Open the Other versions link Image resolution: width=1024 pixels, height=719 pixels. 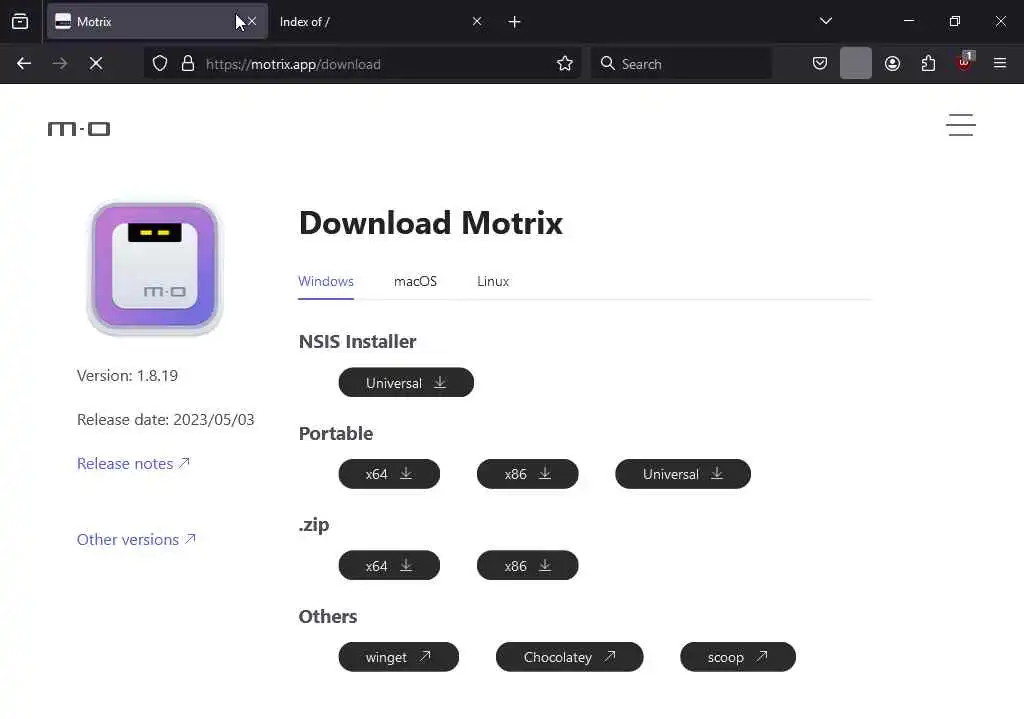tap(136, 539)
